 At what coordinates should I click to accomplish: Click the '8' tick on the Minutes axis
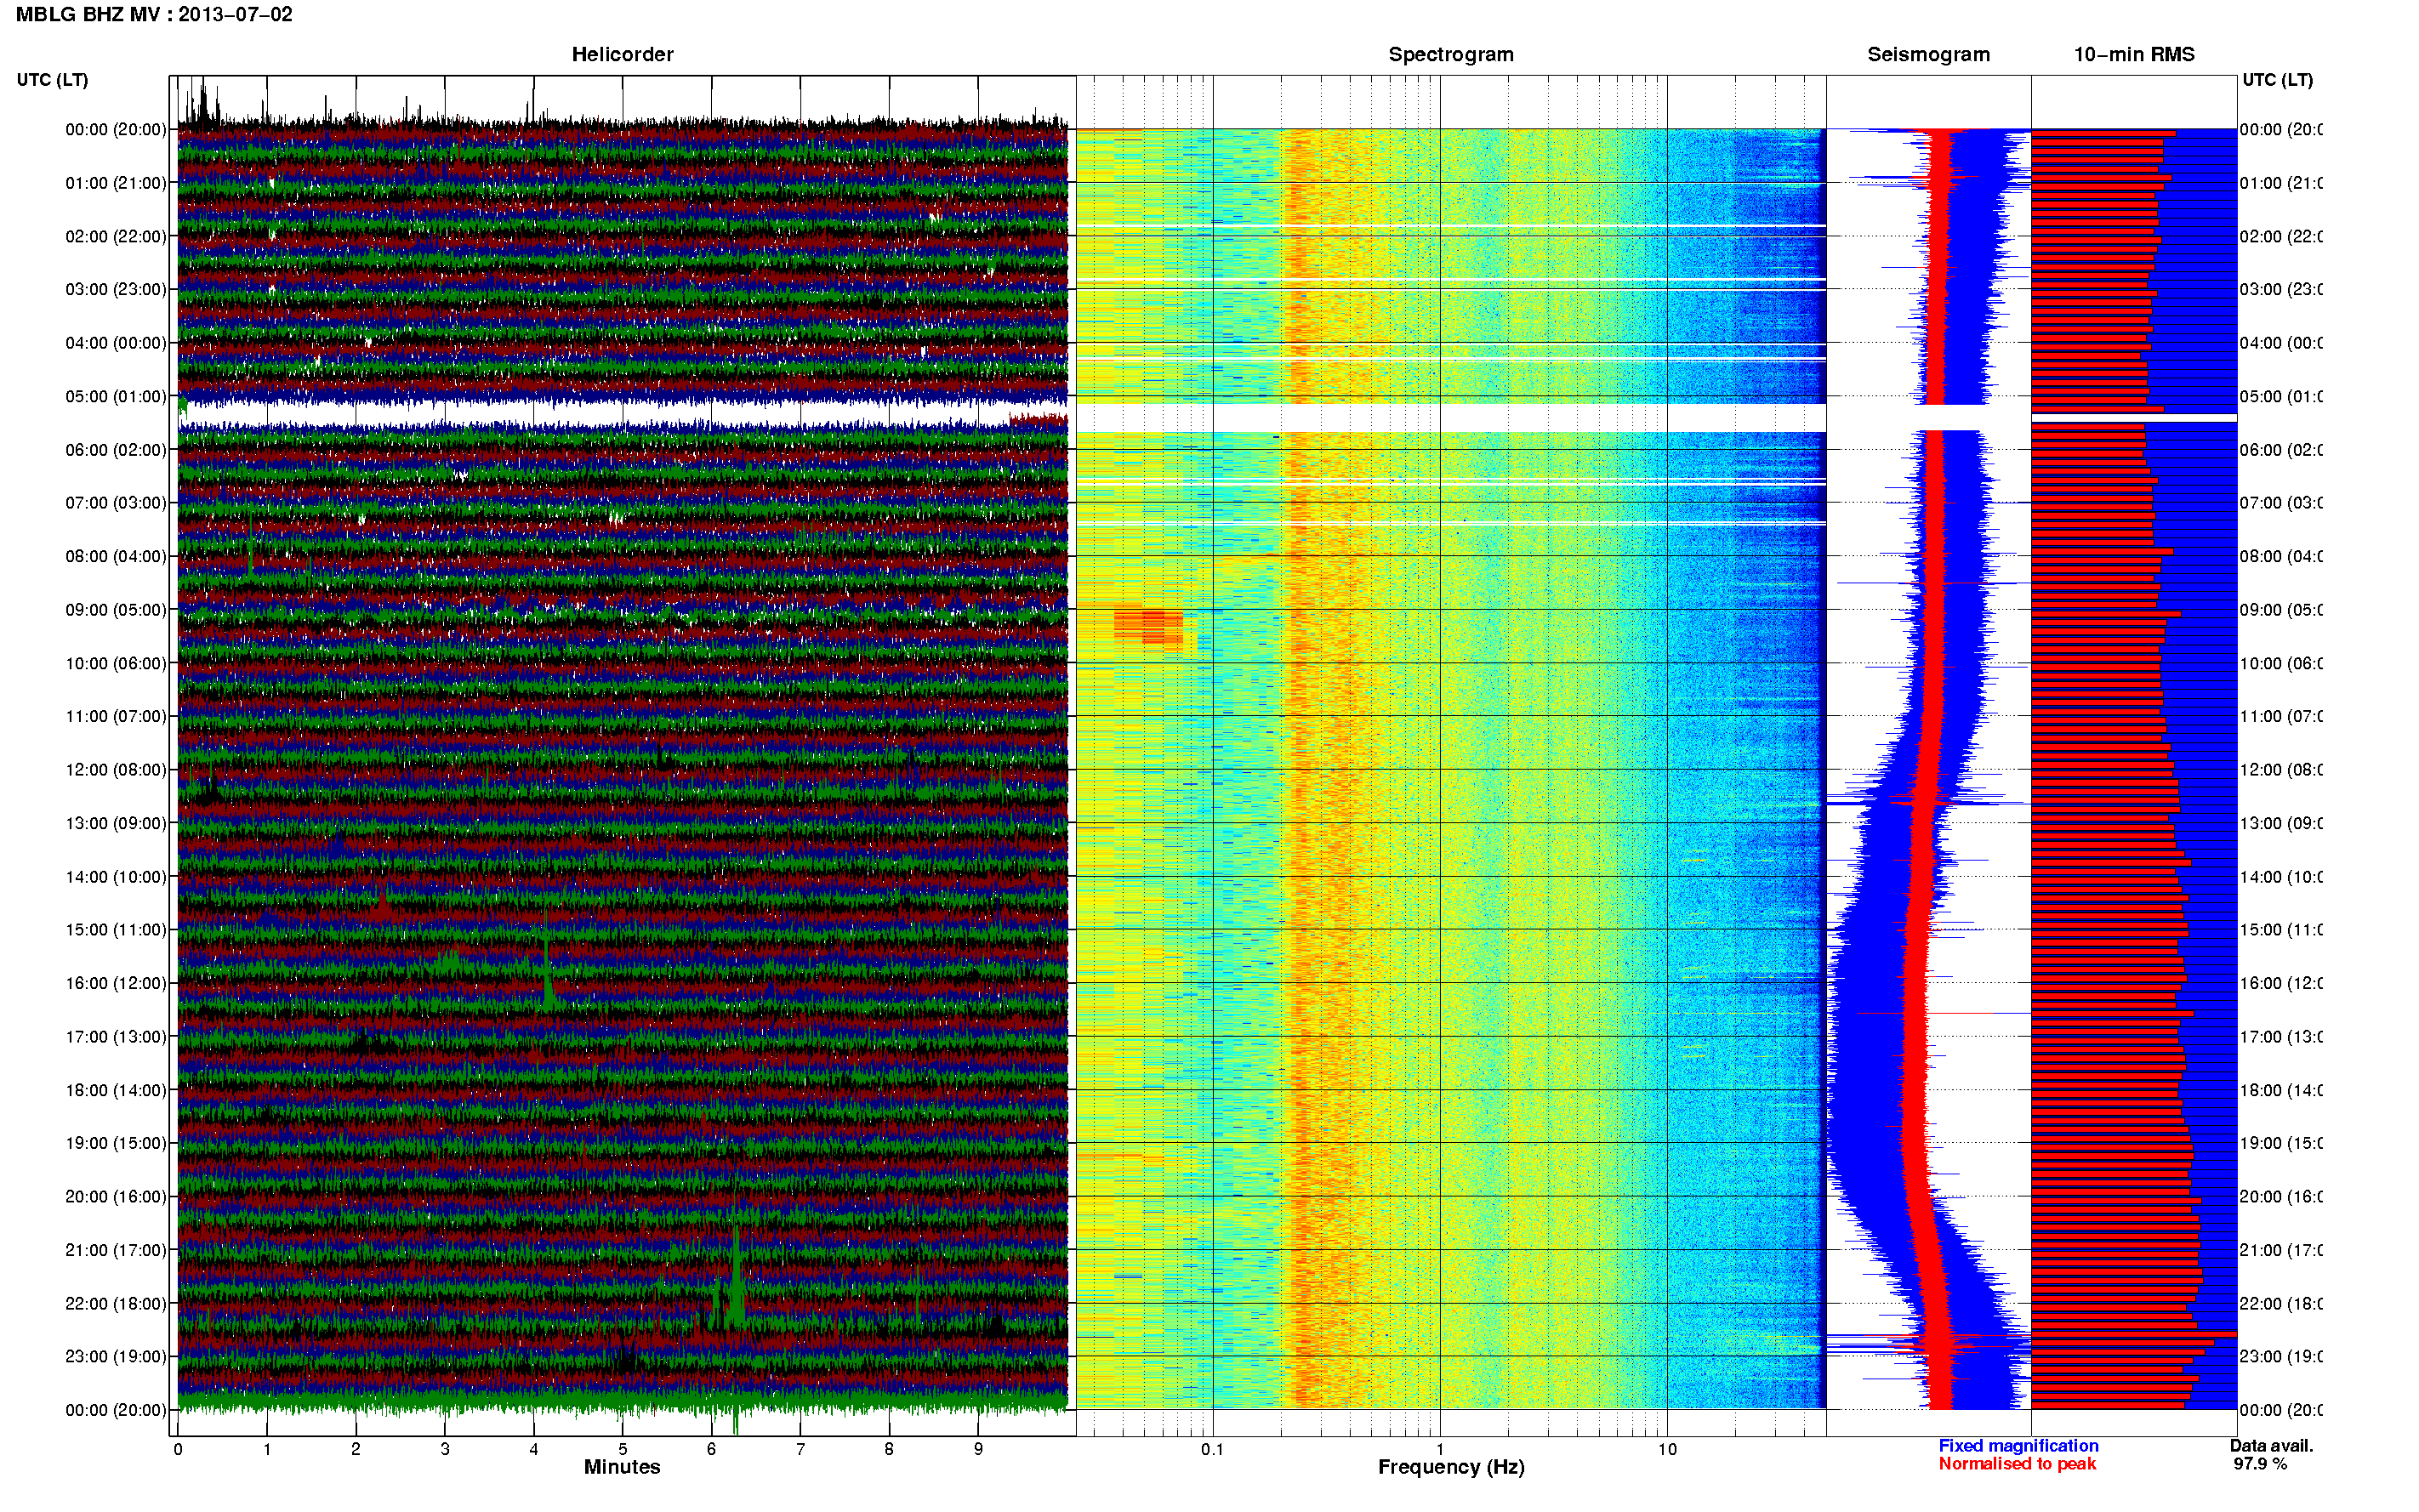[x=889, y=1450]
